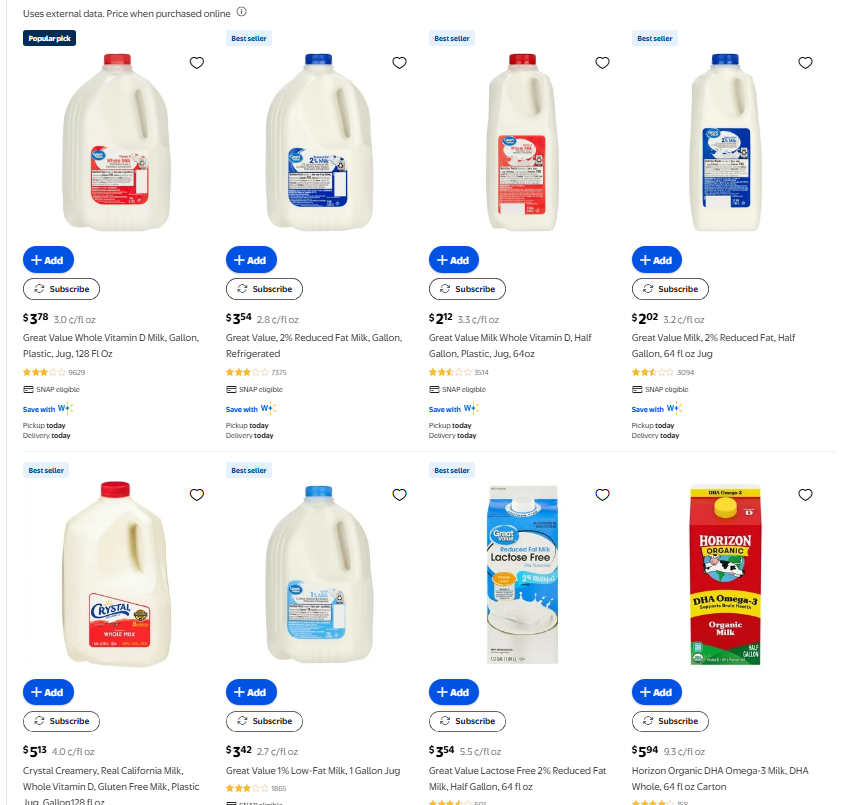The image size is (865, 805).
Task: Click heart icon on Lactose Free milk
Action: tap(602, 495)
